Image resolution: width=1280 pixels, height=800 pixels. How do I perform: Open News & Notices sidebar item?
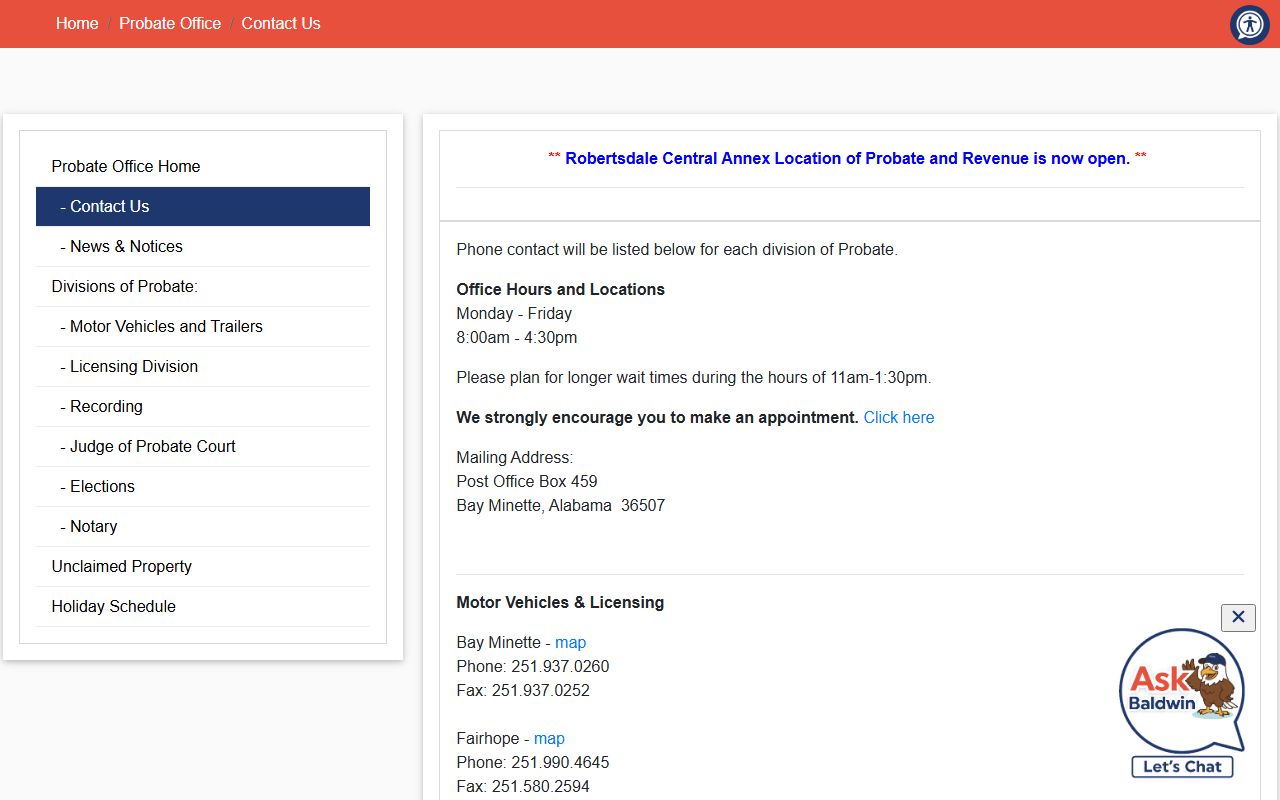pos(203,246)
